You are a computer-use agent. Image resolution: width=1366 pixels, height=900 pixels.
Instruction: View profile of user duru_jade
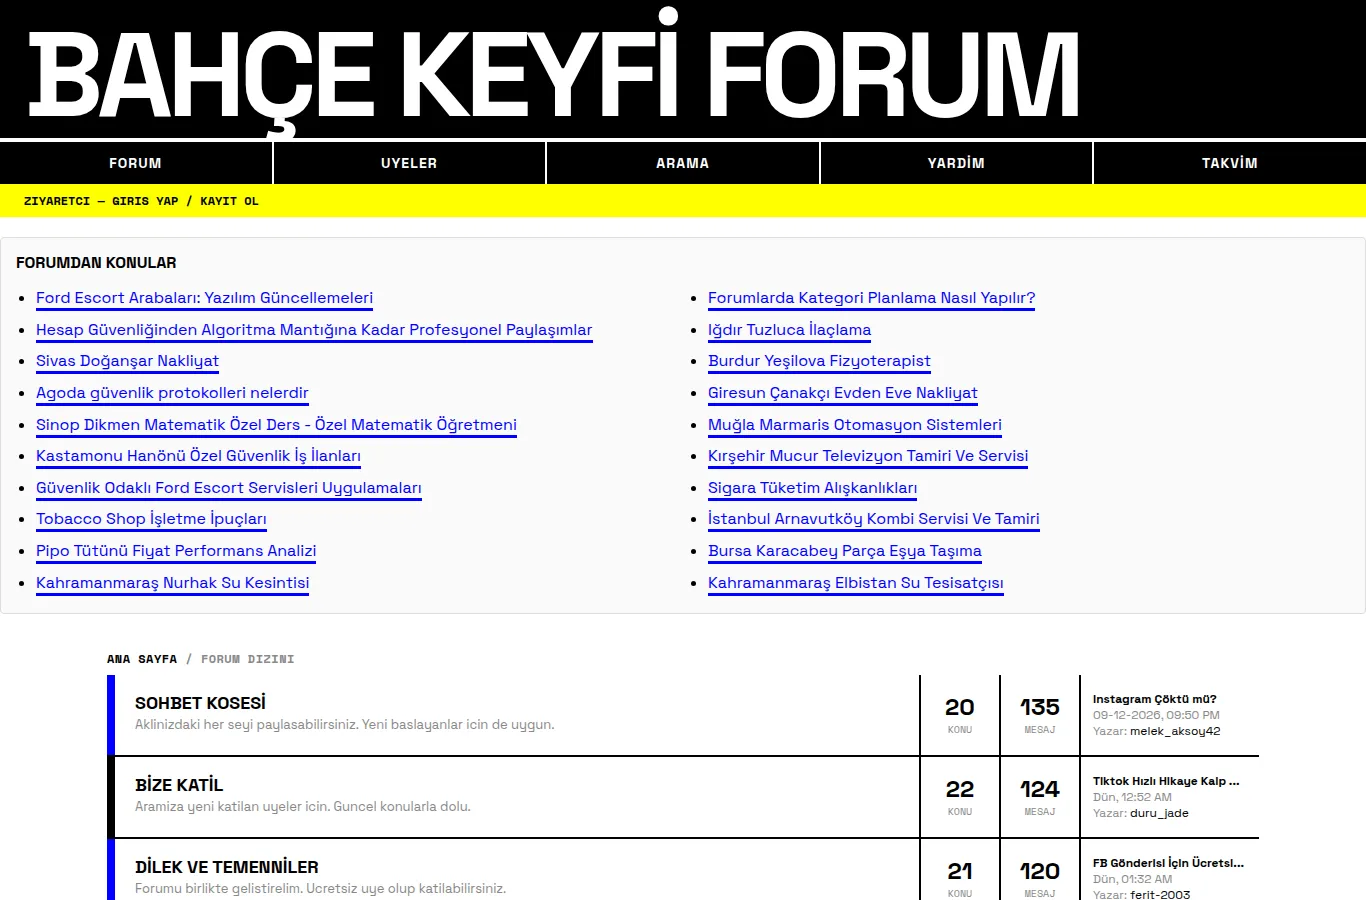[x=1159, y=813]
